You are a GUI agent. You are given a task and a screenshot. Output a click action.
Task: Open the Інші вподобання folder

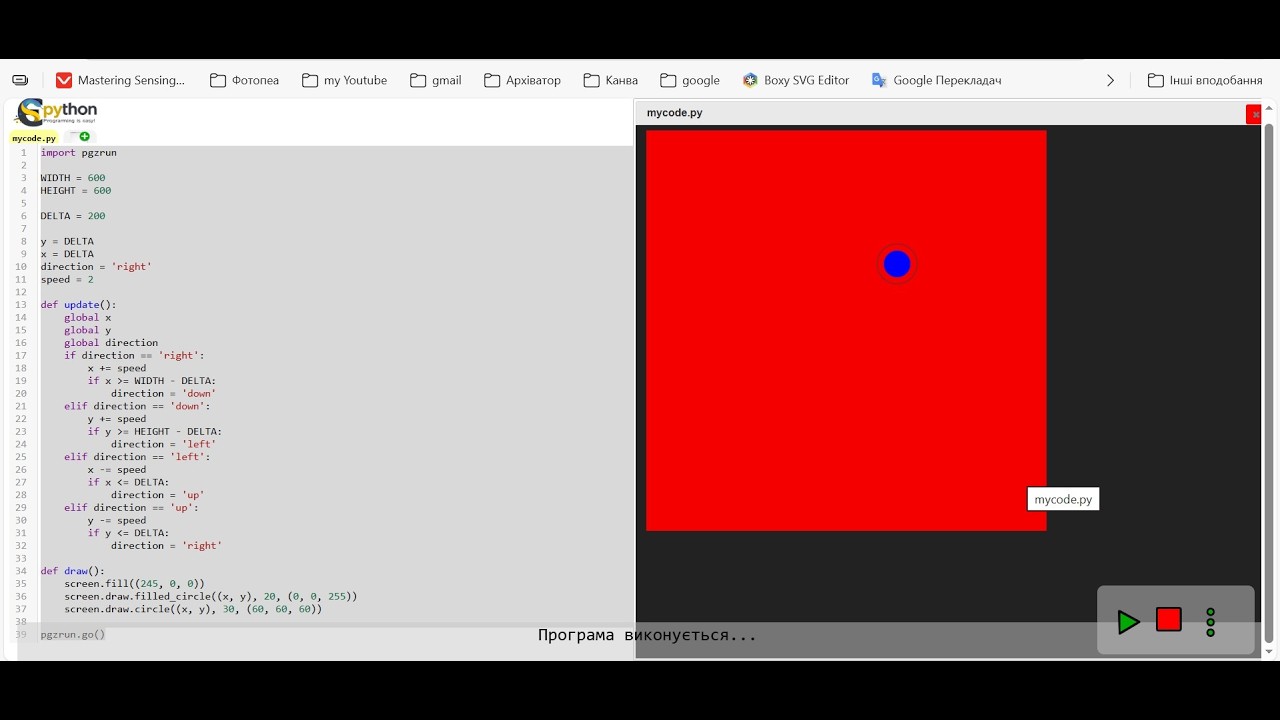coord(1205,80)
